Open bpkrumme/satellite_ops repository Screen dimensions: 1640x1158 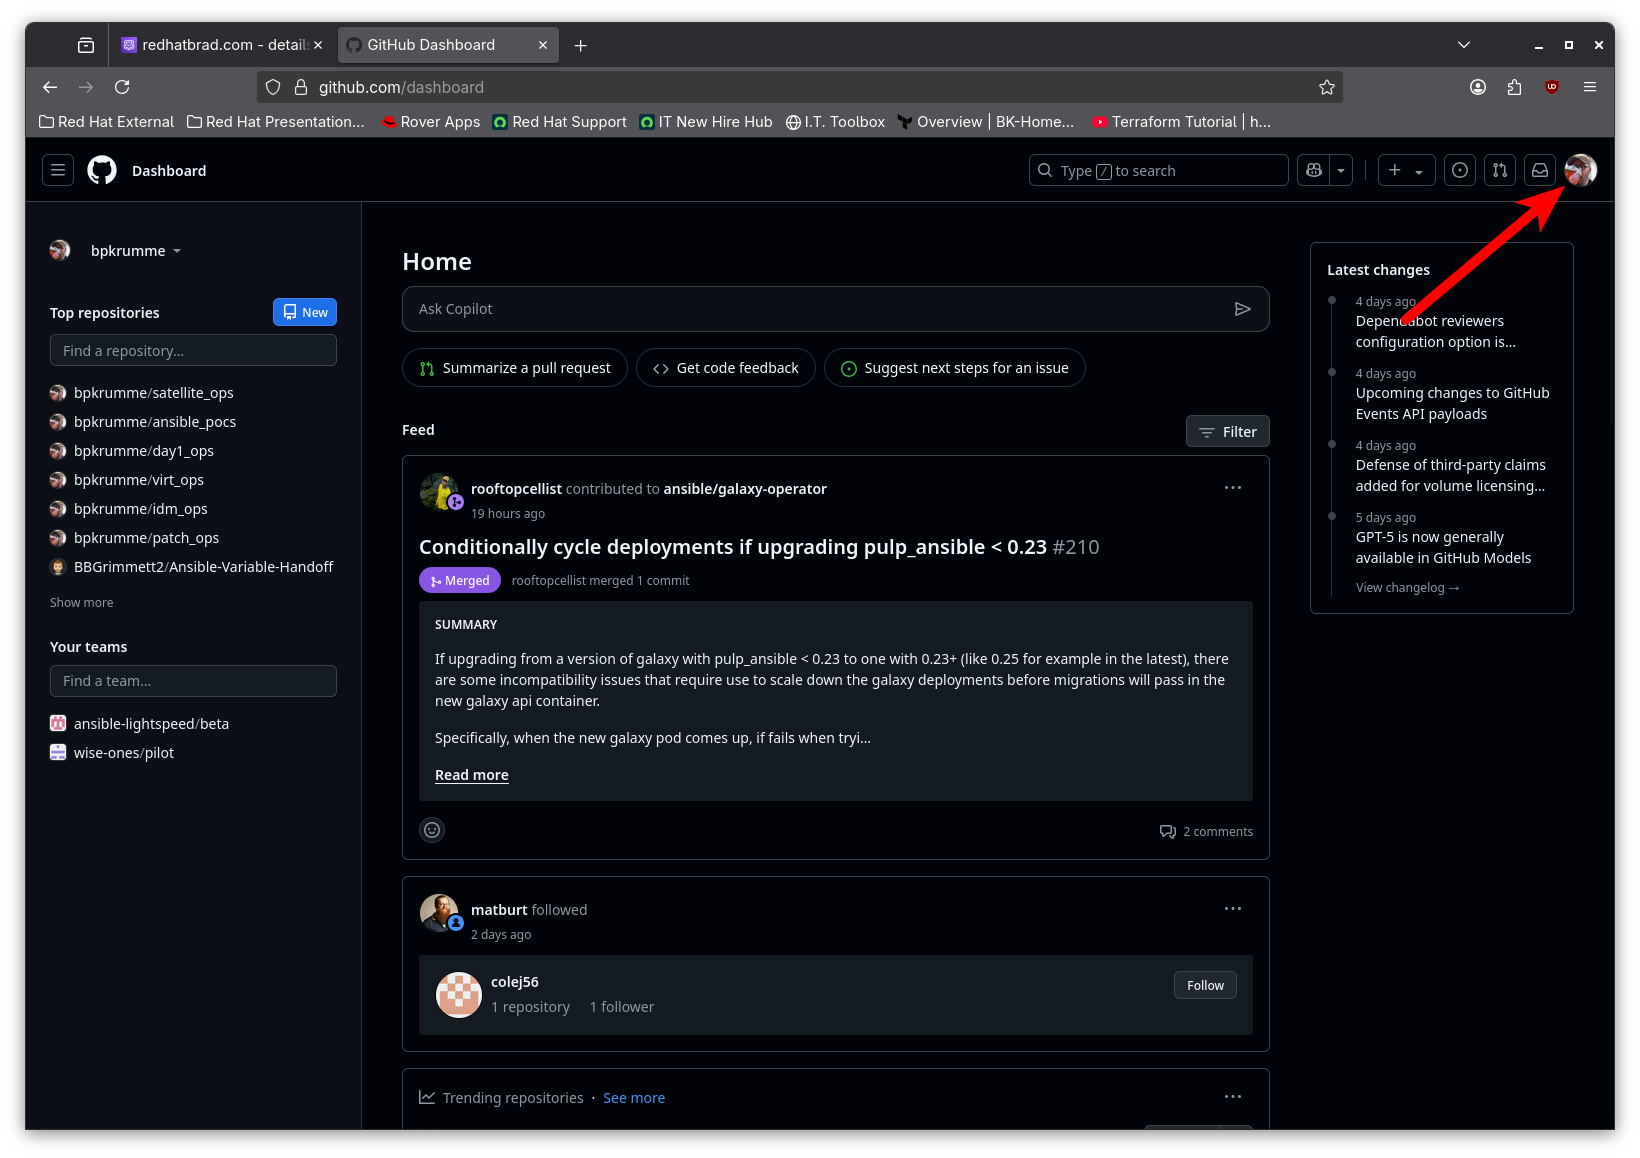point(153,393)
